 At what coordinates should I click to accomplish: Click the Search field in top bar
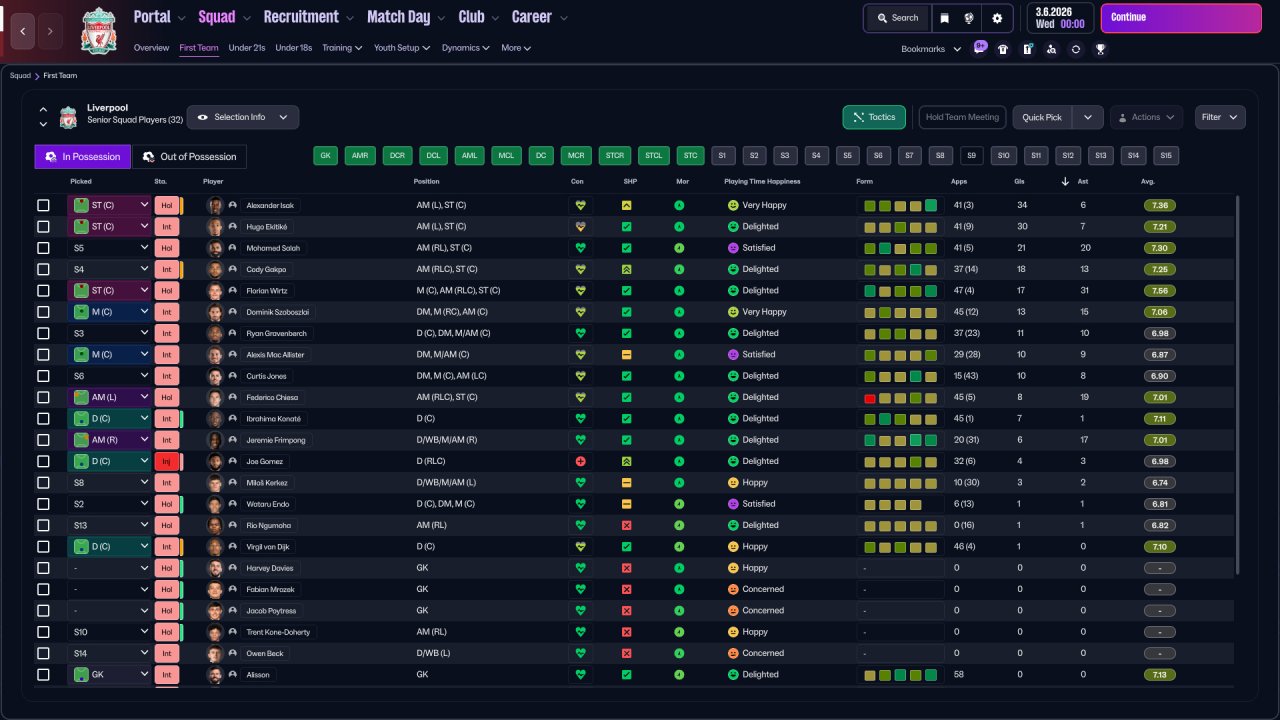[x=897, y=18]
